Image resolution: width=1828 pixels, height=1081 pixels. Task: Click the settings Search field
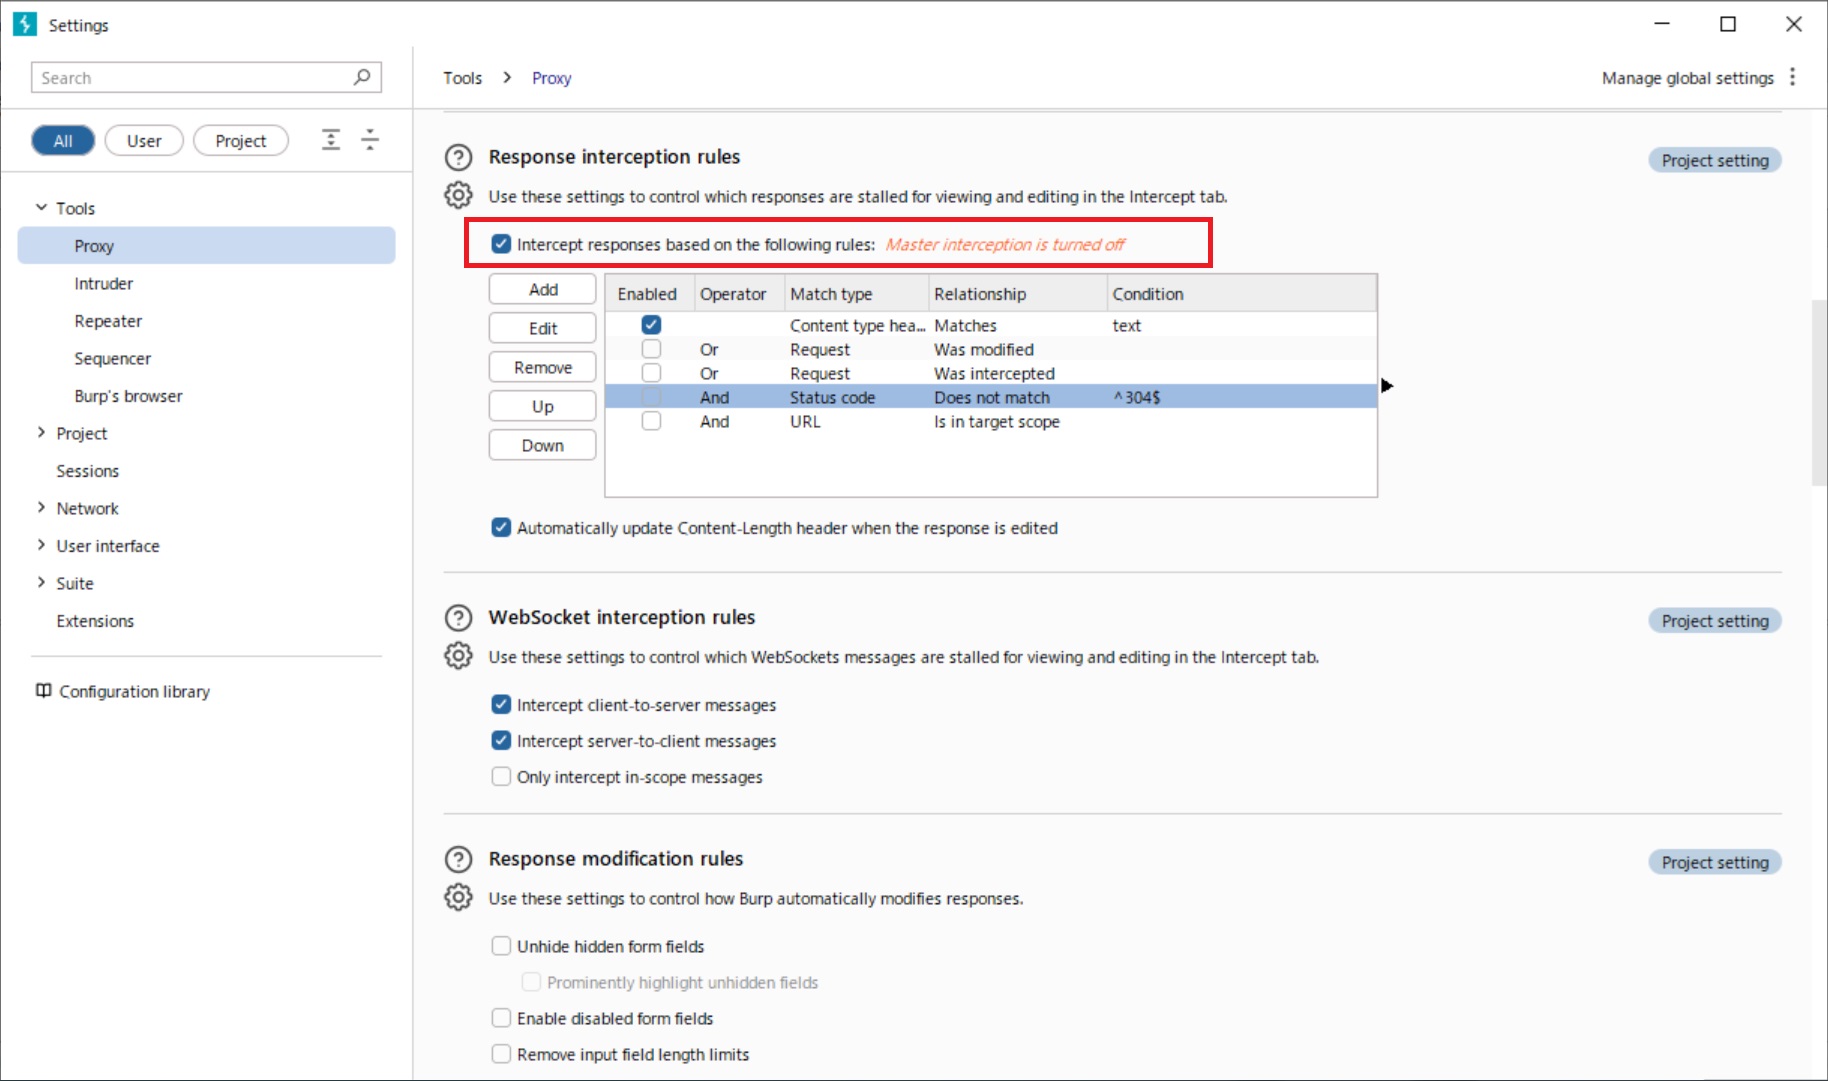point(206,77)
